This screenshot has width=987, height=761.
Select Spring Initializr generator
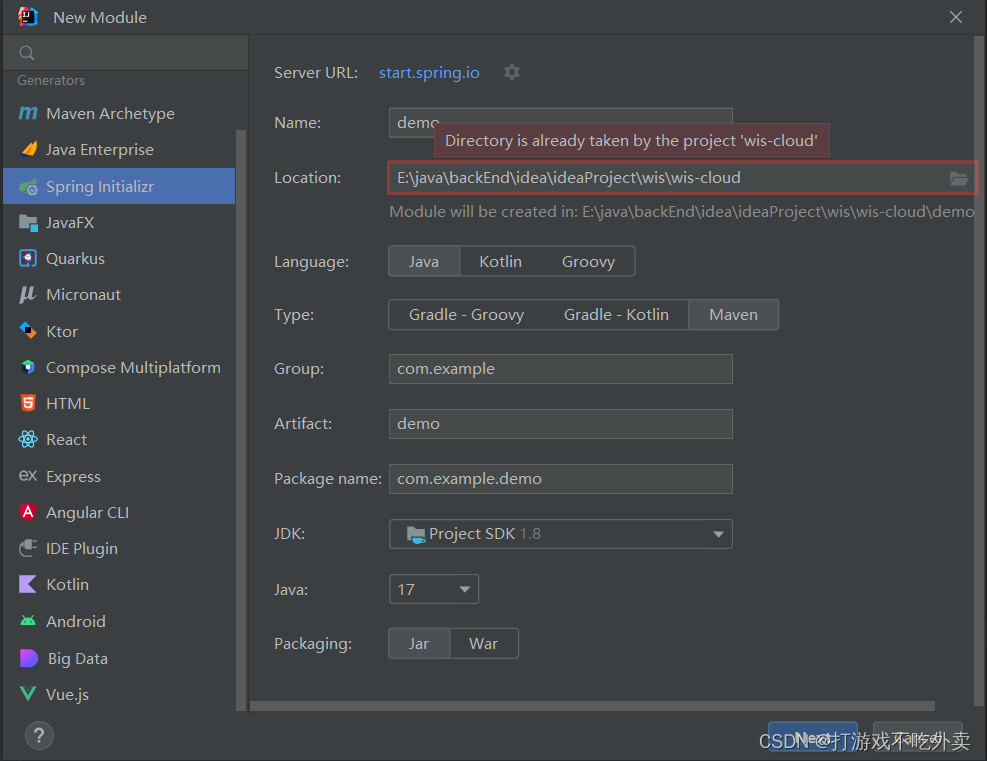(119, 186)
